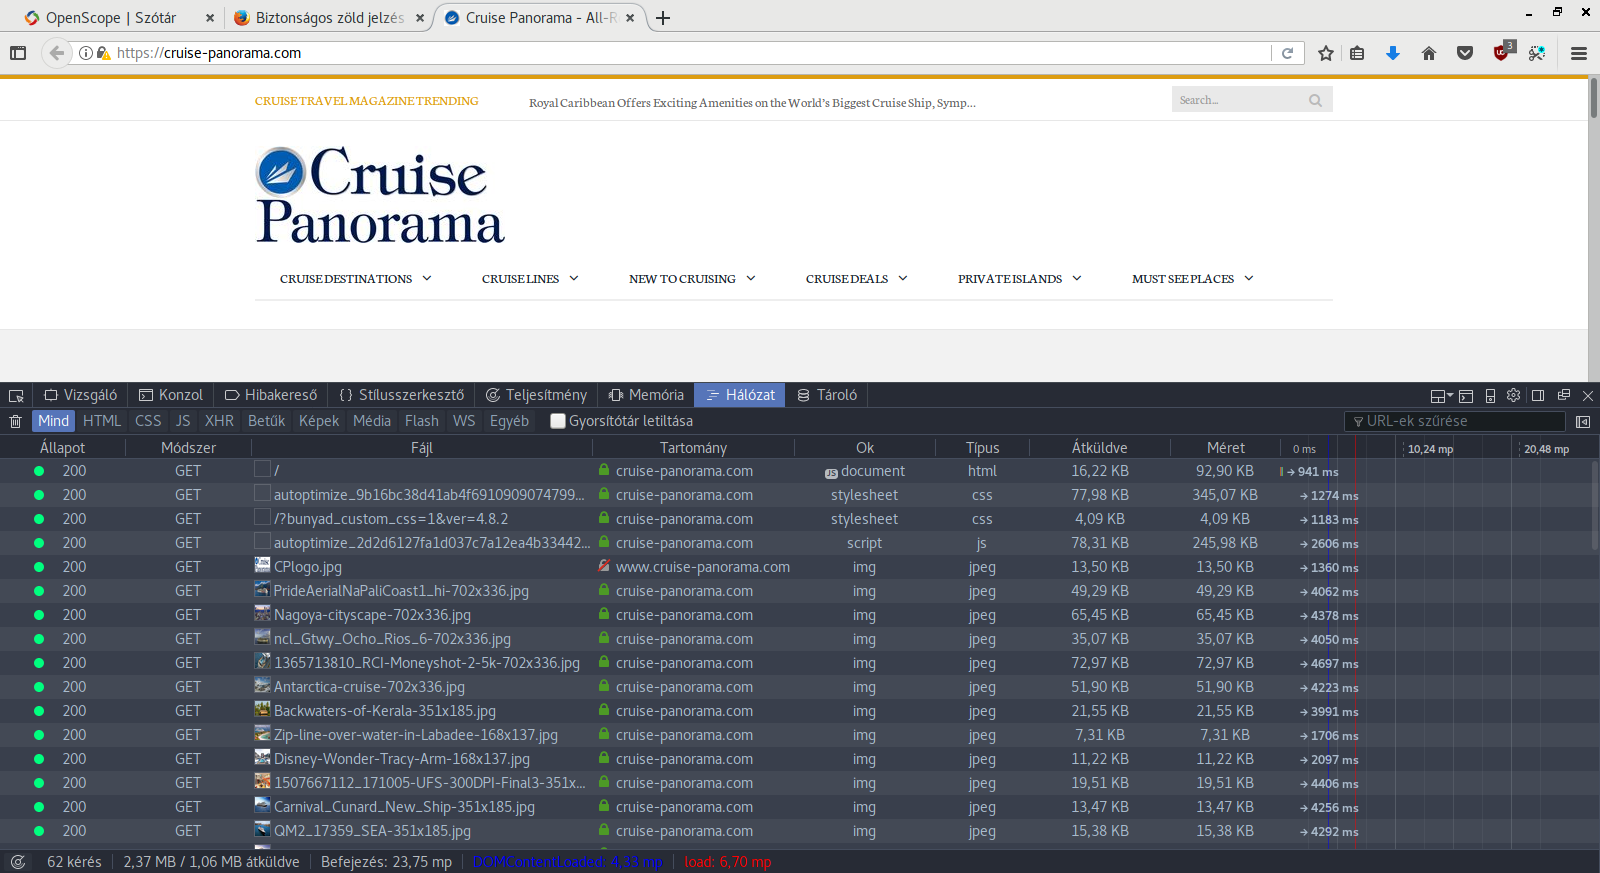Switch to the Konzol devtools tab

(171, 395)
